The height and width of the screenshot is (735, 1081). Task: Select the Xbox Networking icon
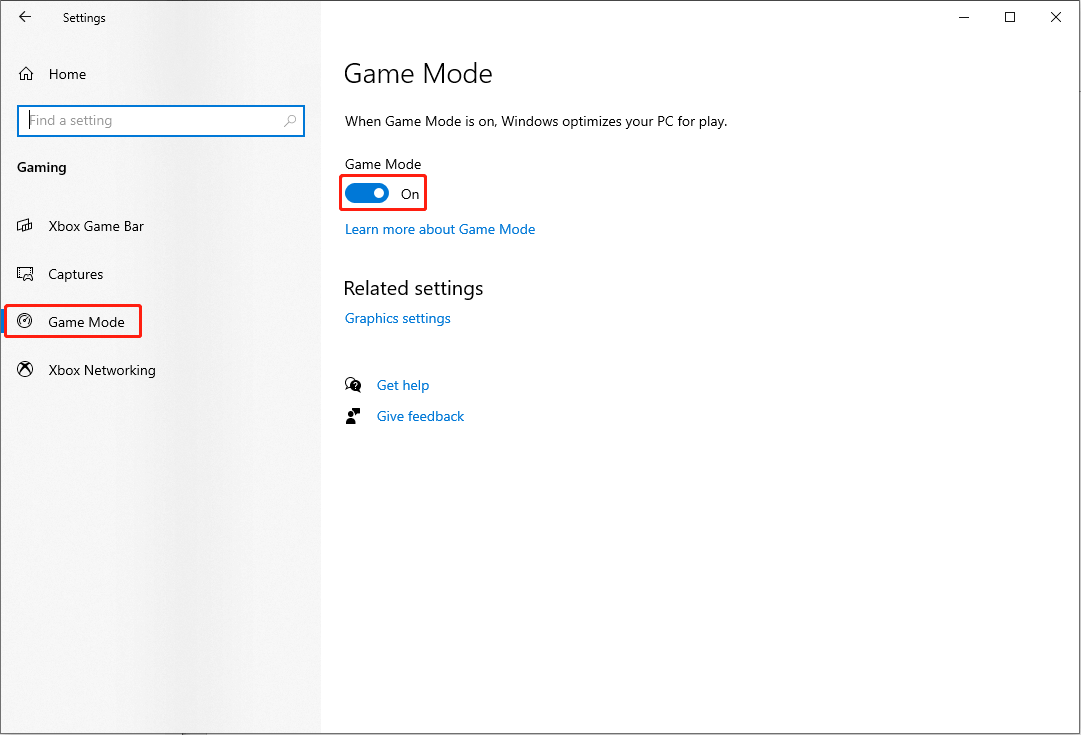coord(25,369)
